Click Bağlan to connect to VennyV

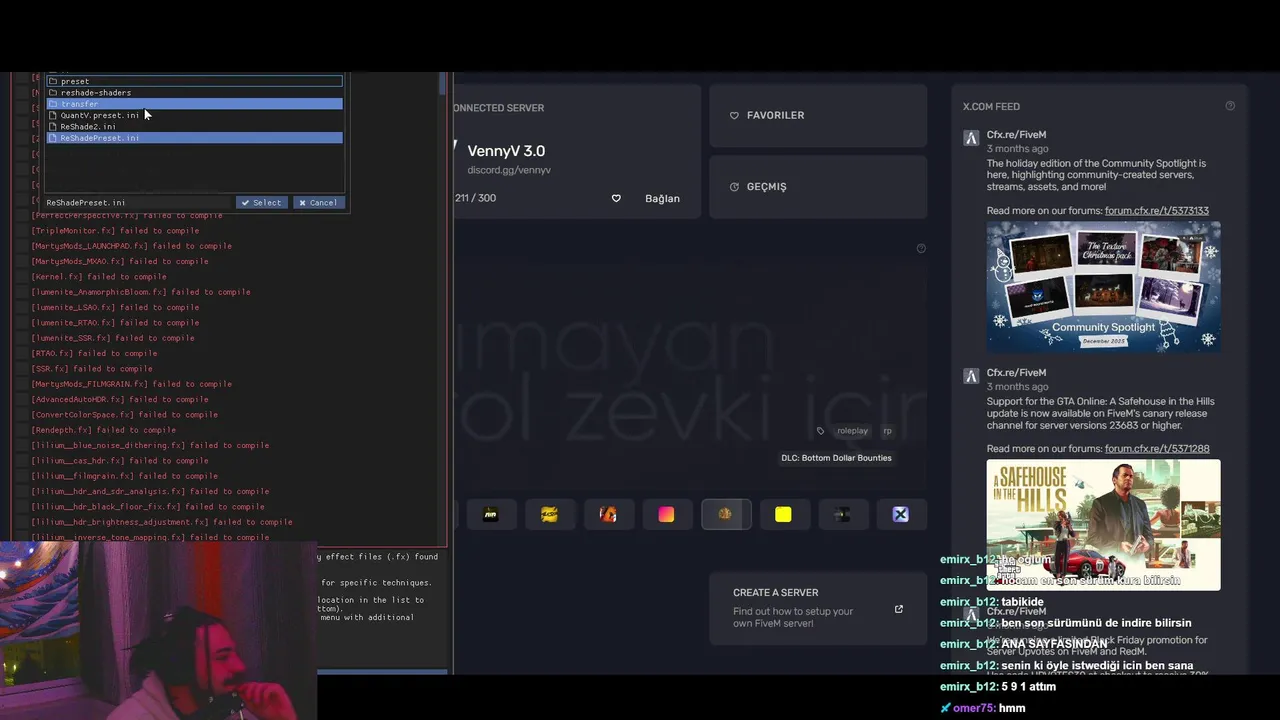tap(662, 198)
